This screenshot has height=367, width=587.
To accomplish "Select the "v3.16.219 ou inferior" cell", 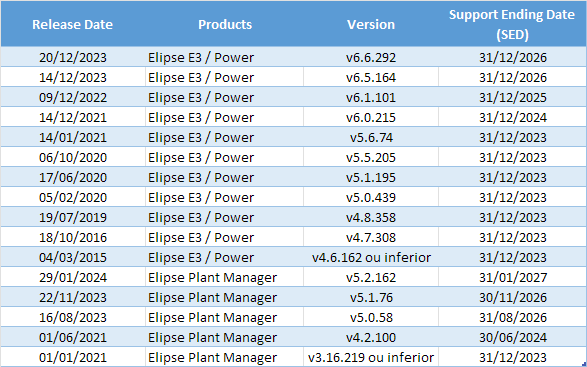I will pyautogui.click(x=371, y=357).
